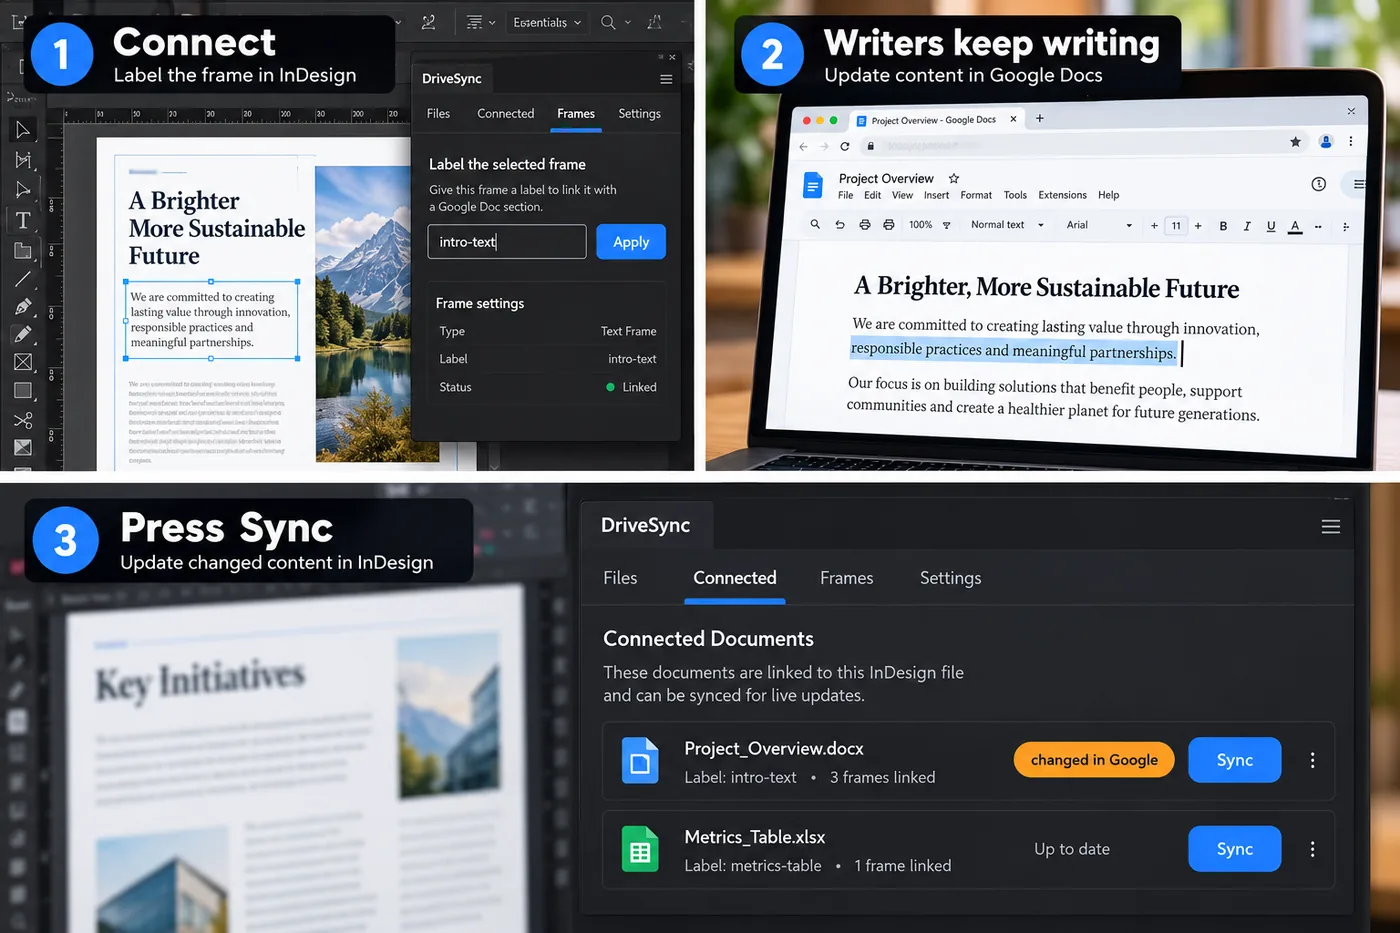Click the Project_Overview.docx file name
Viewport: 1400px width, 933px height.
774,749
